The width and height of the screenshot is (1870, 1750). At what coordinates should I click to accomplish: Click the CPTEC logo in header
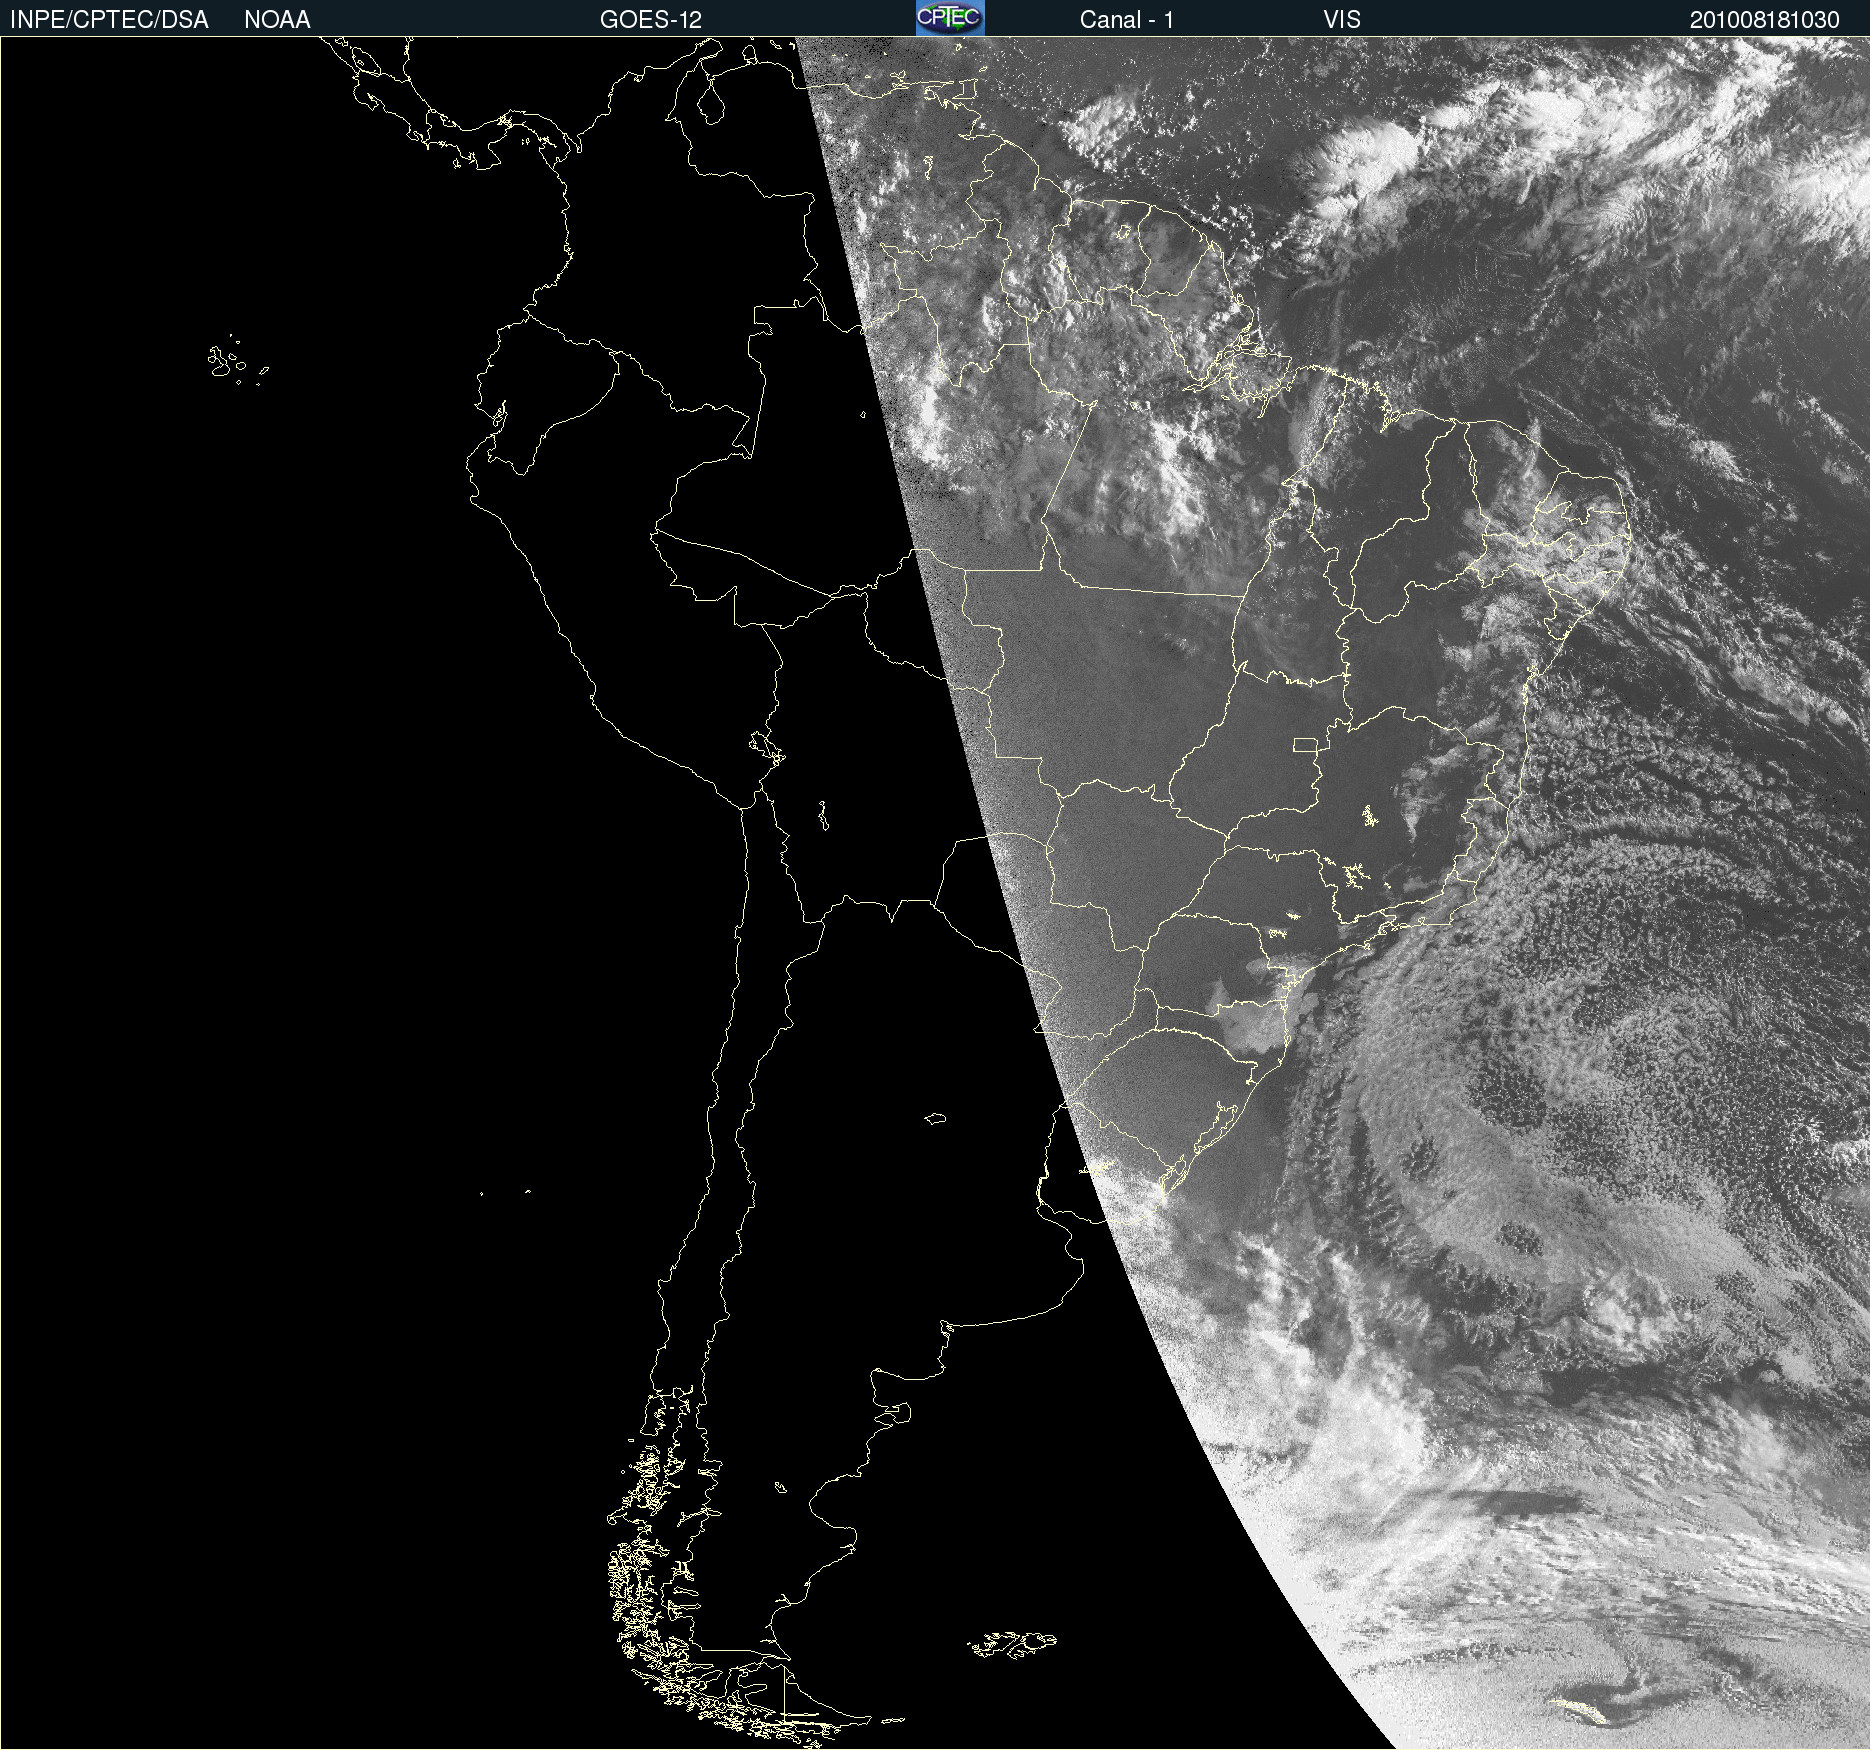tap(950, 18)
